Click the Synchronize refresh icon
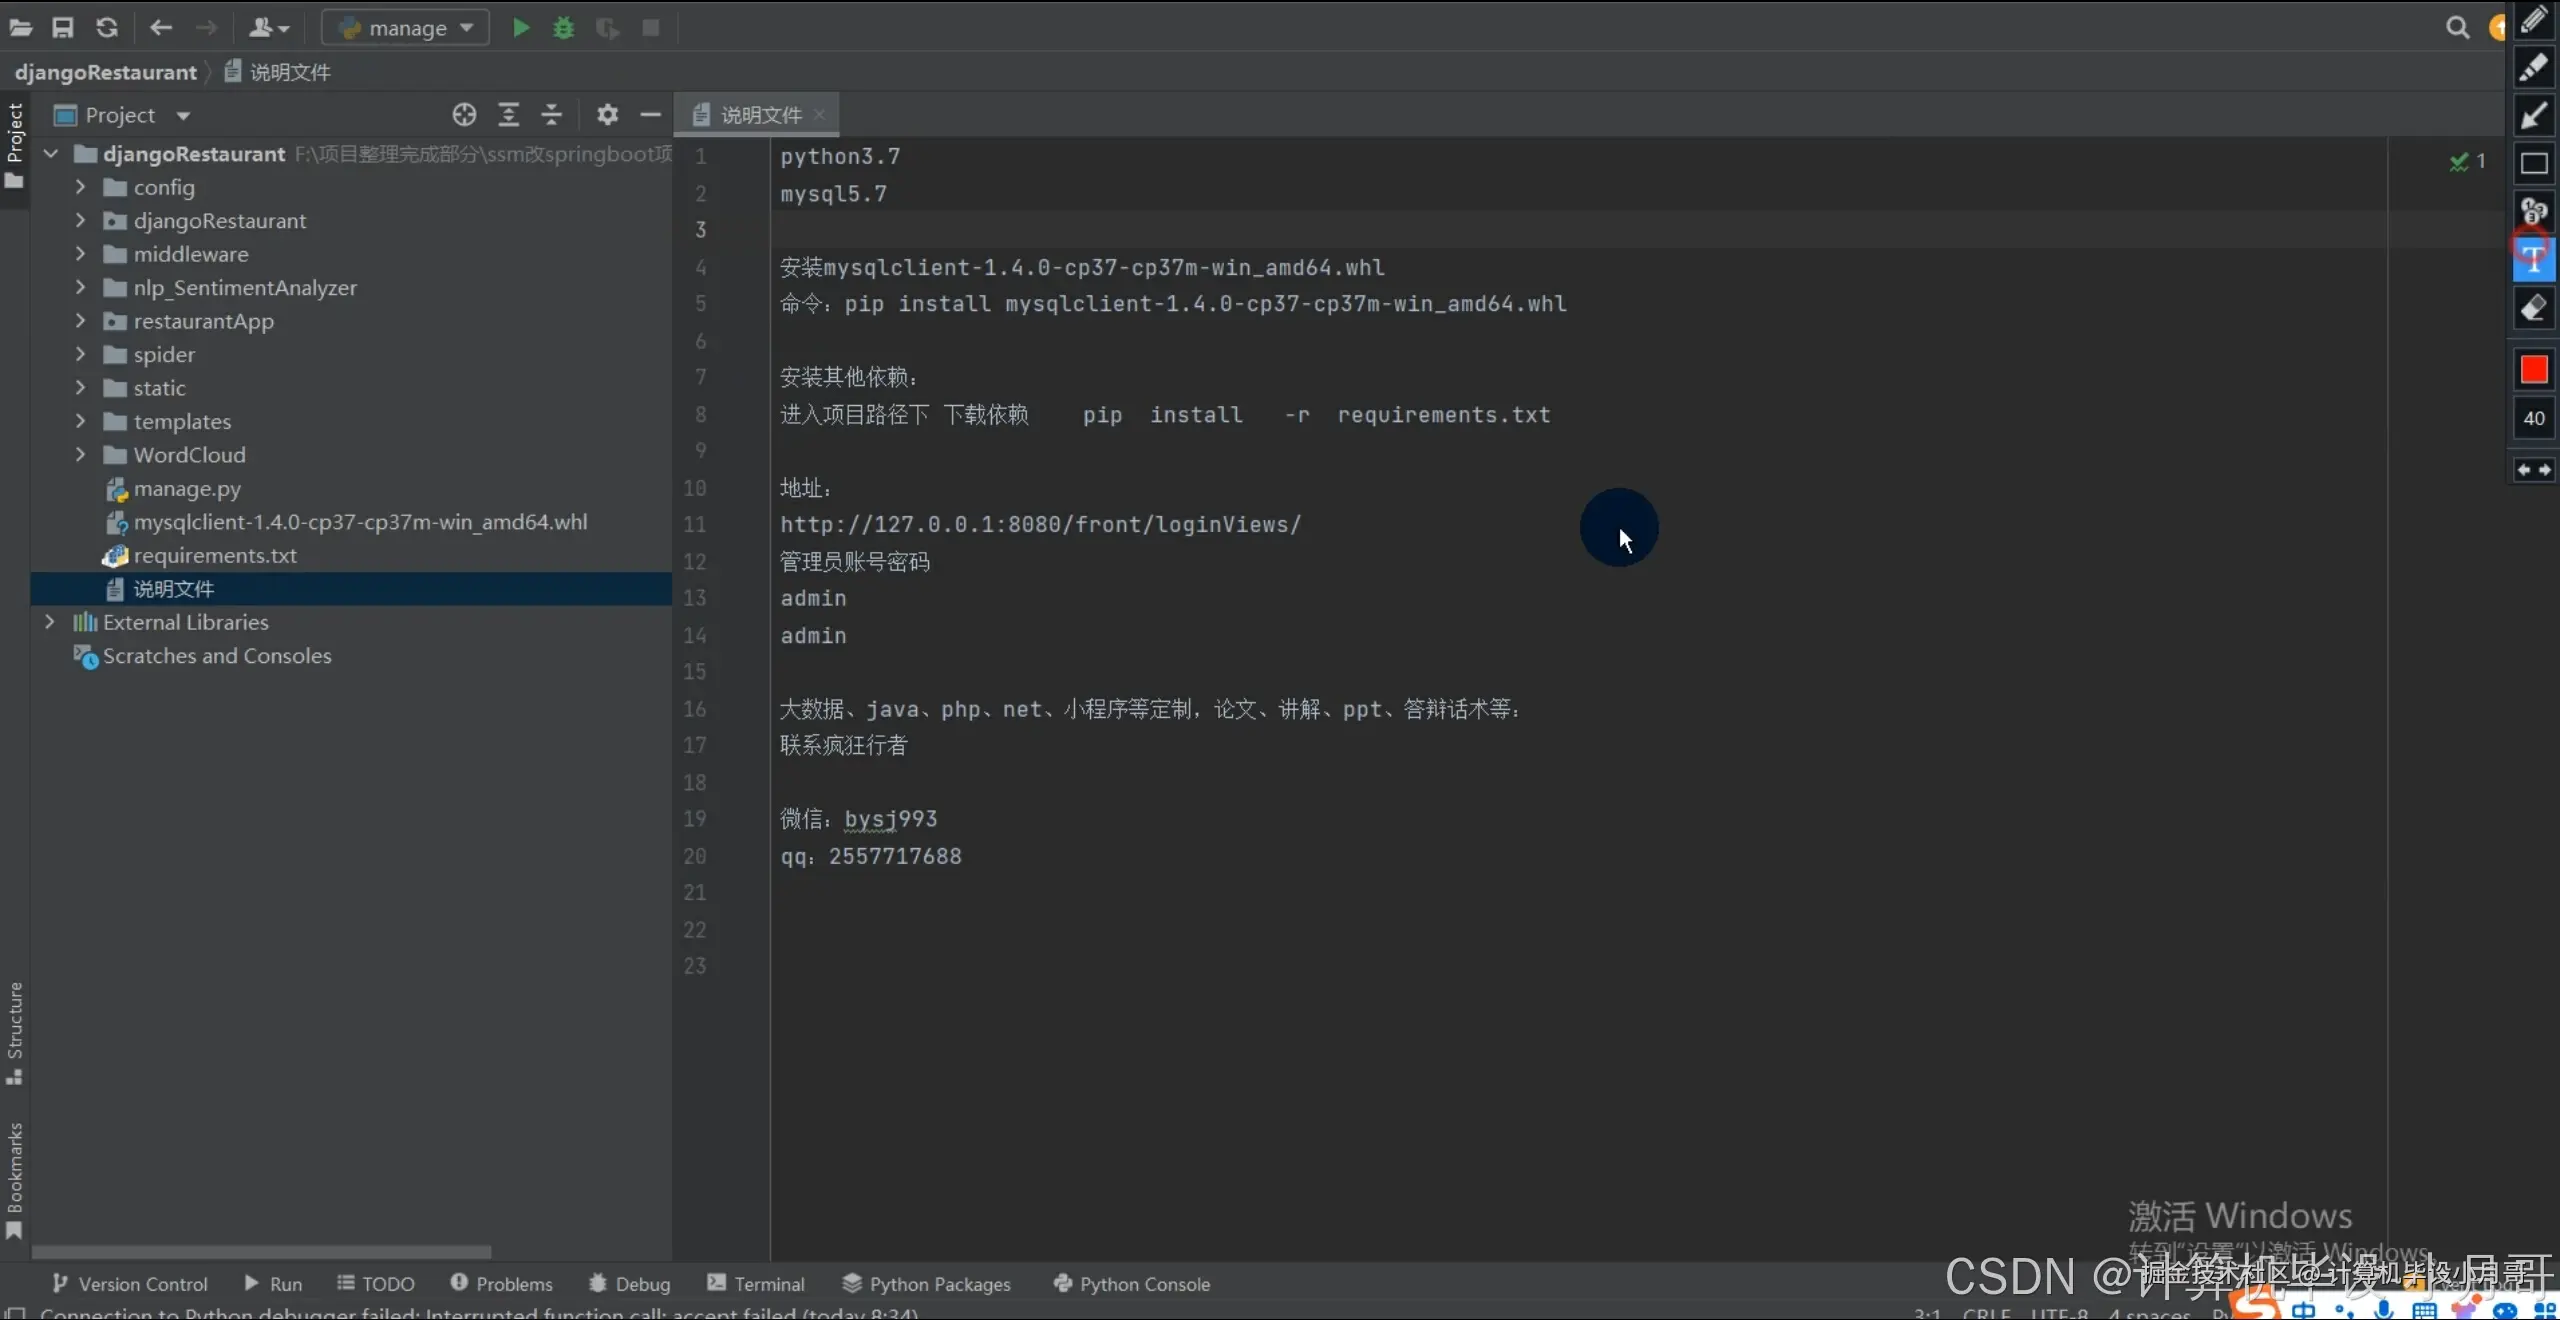 pyautogui.click(x=107, y=28)
